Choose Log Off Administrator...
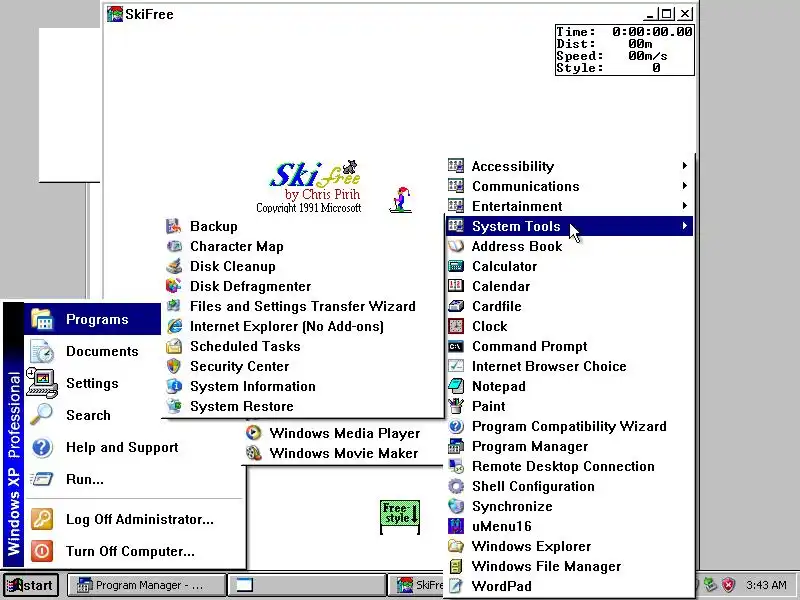The image size is (800, 600). coord(135,519)
